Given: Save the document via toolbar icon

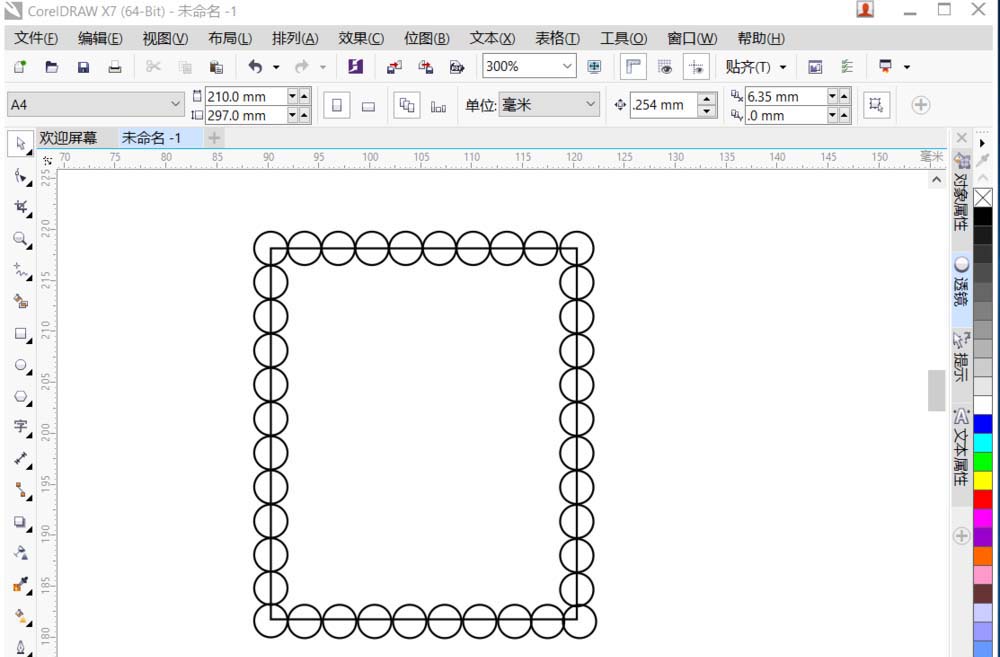Looking at the screenshot, I should click(x=83, y=66).
